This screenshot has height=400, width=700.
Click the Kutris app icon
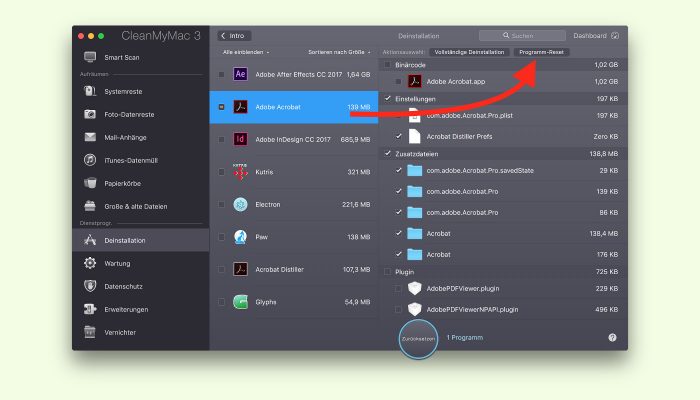[x=240, y=172]
